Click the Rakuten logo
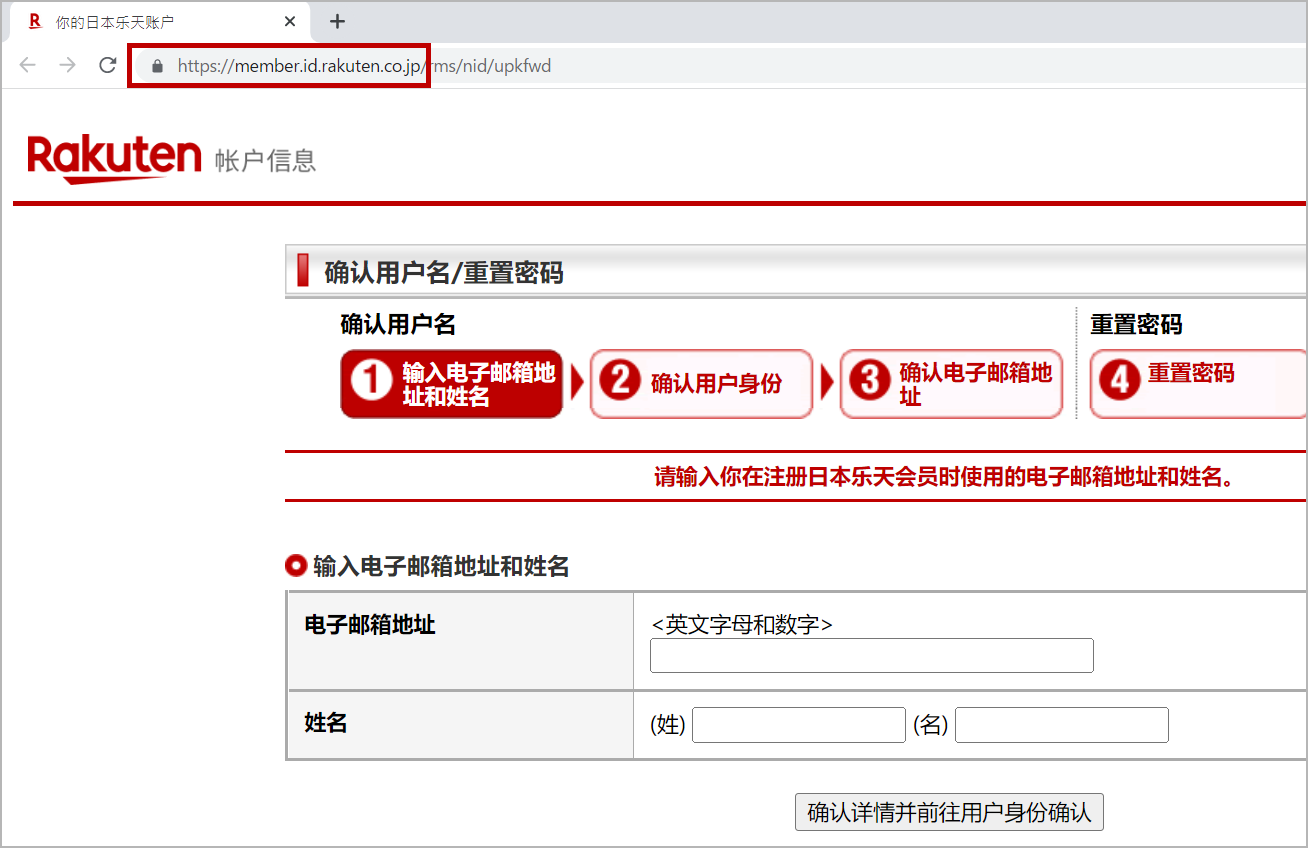 (114, 158)
